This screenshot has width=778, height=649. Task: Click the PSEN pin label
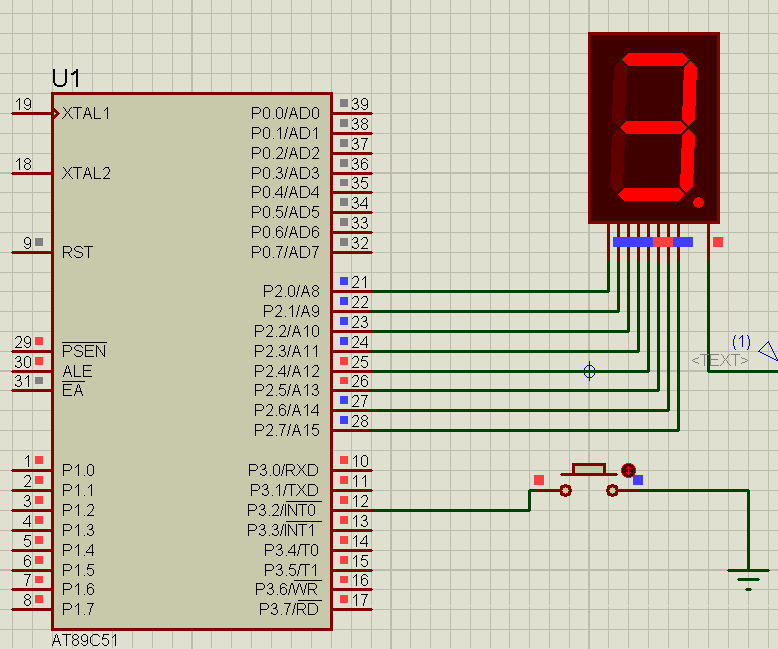point(84,351)
